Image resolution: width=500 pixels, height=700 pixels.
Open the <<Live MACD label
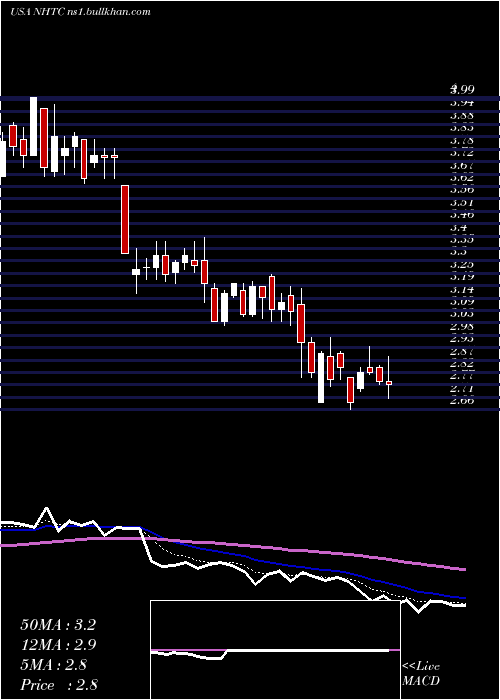pyautogui.click(x=421, y=674)
